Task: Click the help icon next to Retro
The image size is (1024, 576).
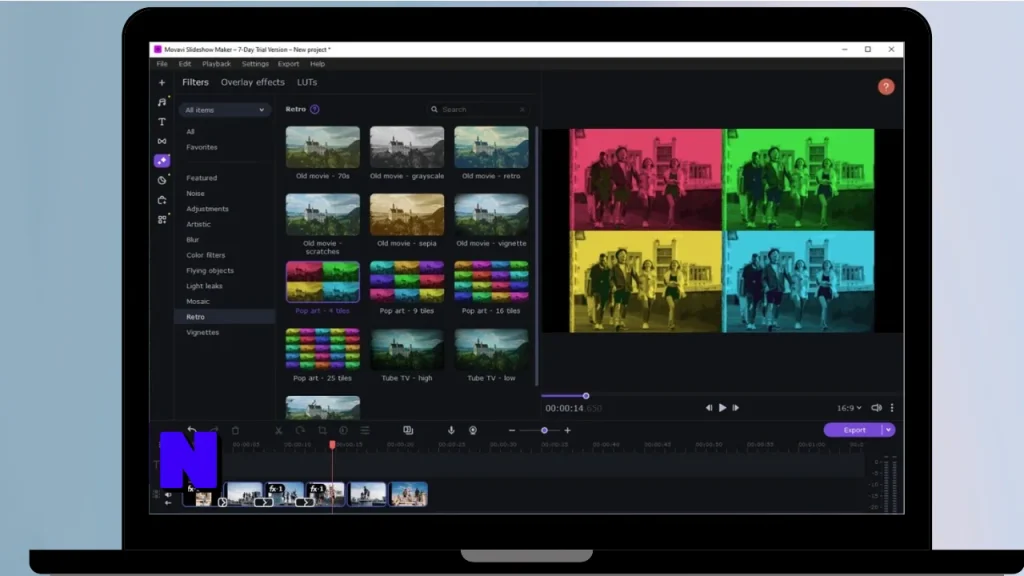Action: [x=315, y=109]
